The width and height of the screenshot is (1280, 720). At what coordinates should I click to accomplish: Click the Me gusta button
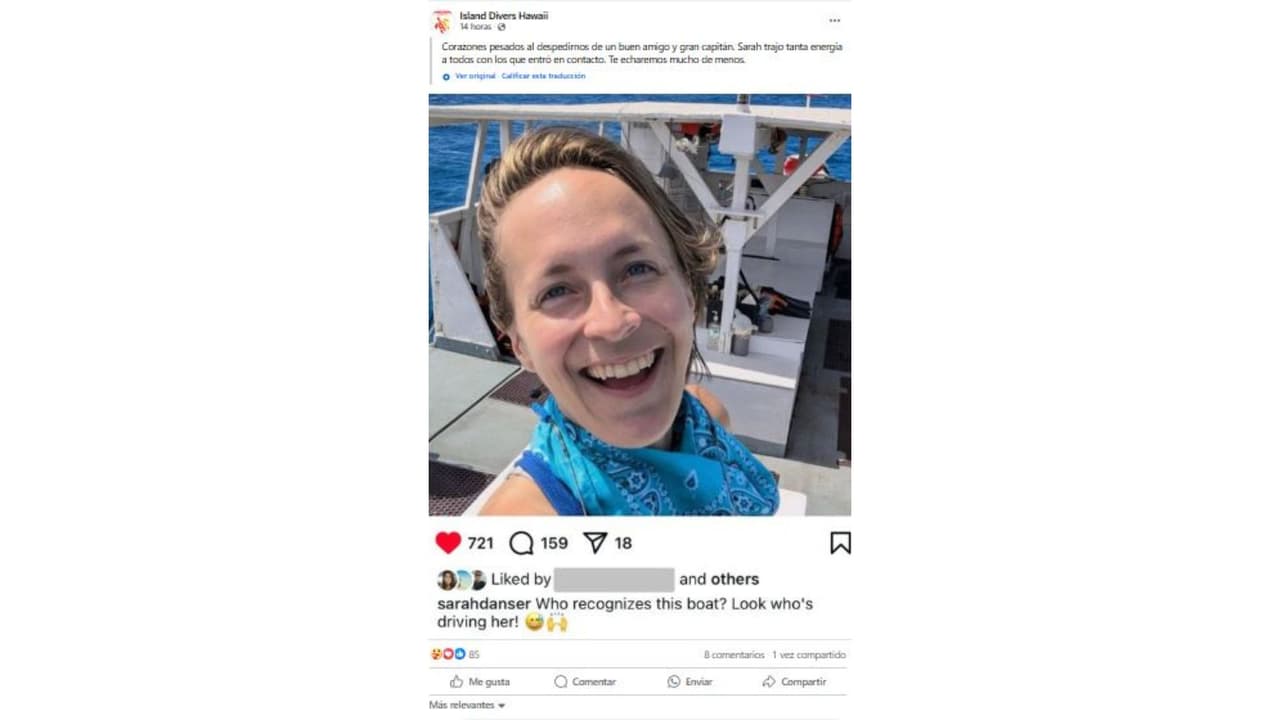point(480,682)
